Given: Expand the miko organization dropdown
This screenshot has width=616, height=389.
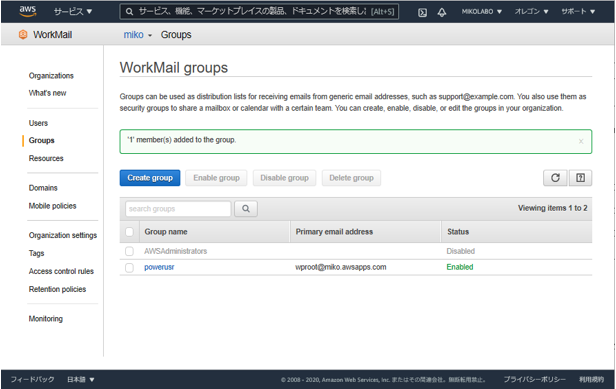Looking at the screenshot, I should pos(138,35).
